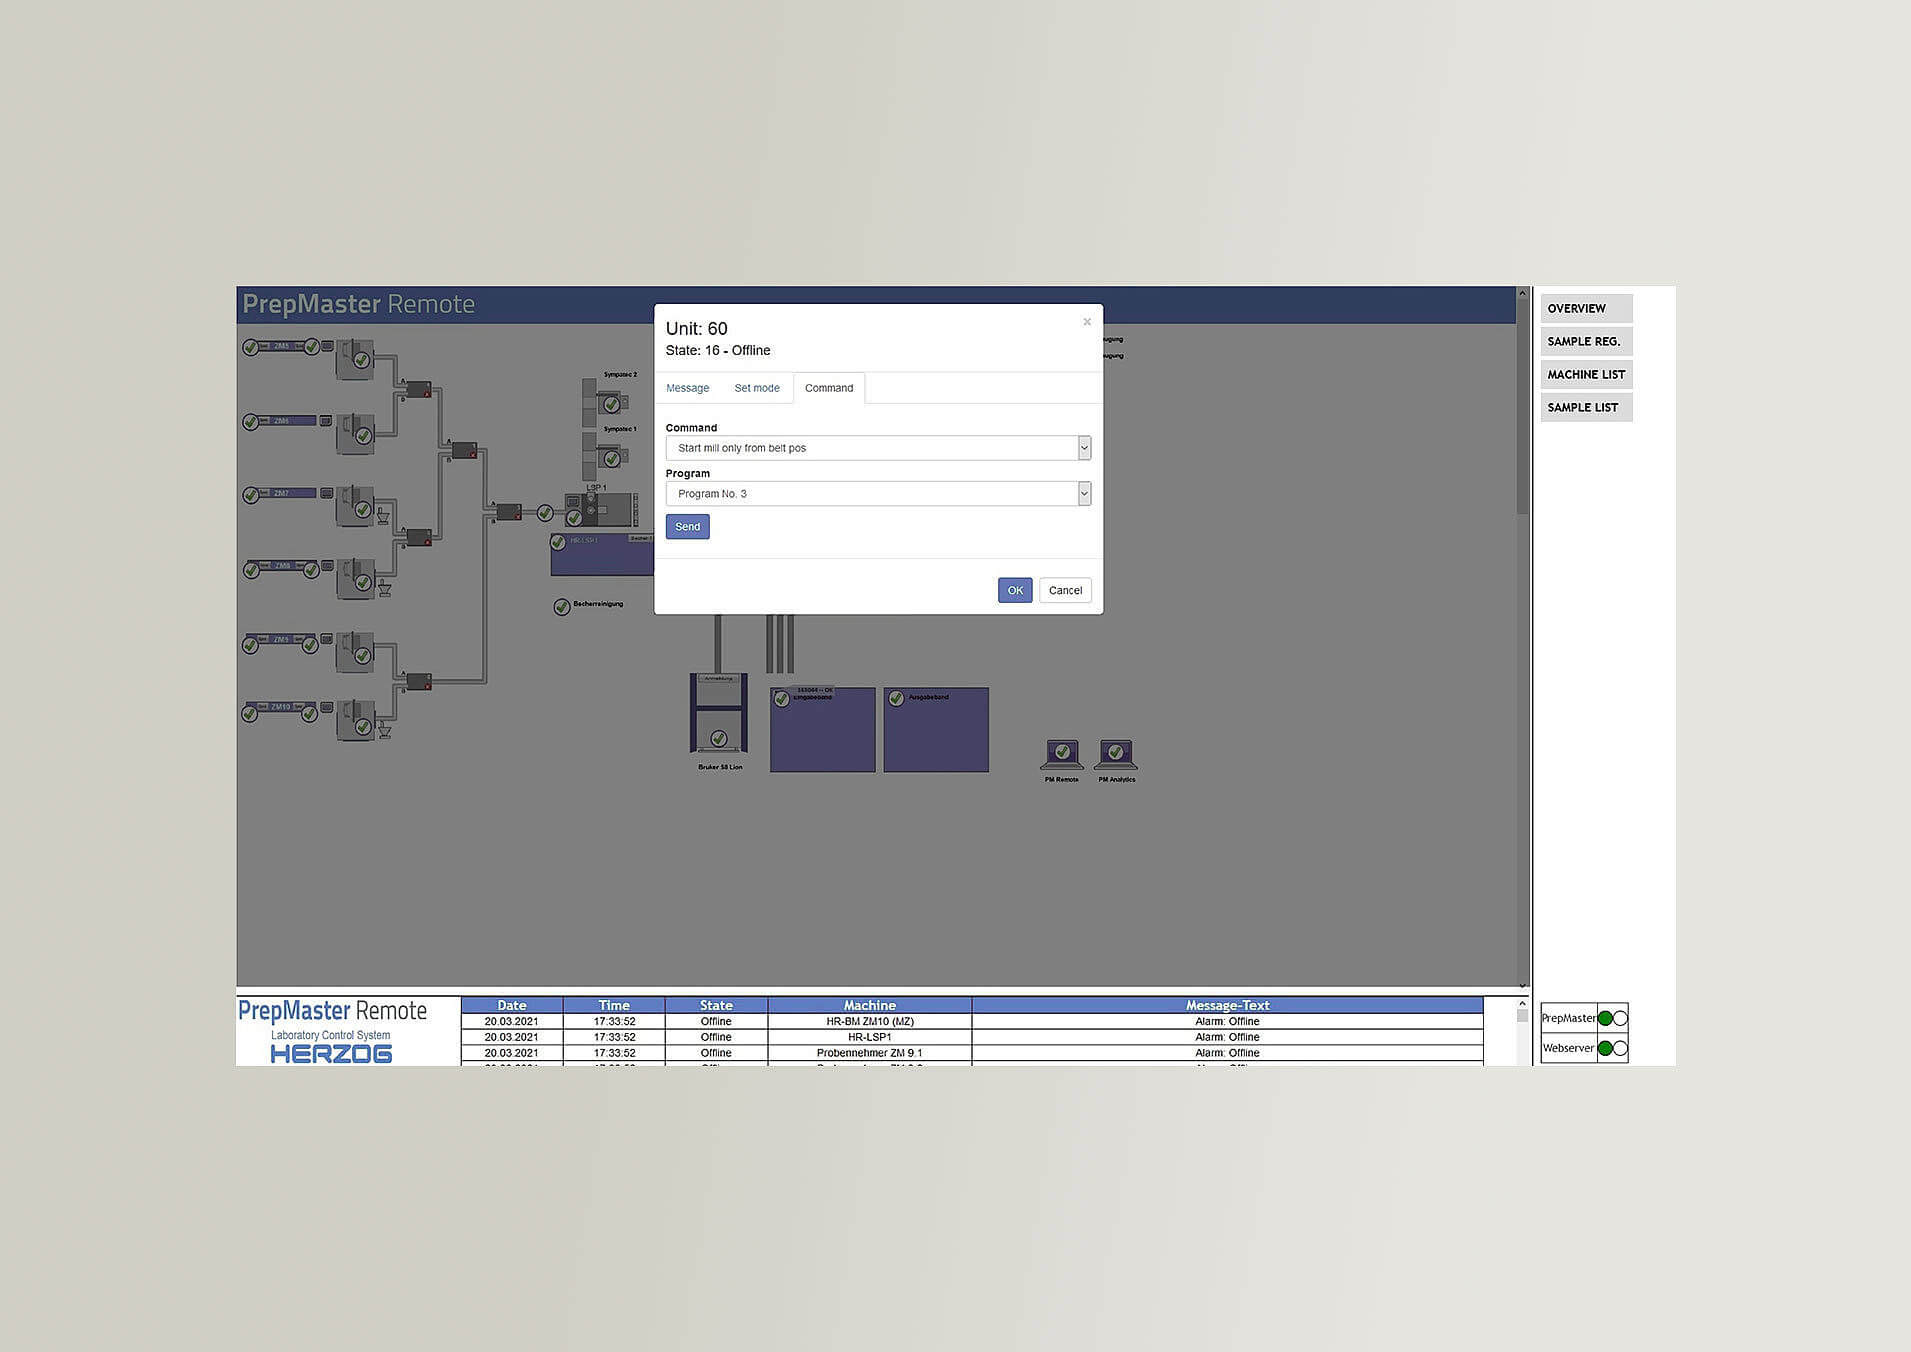Select the HR-LSP1 machine cell in log
This screenshot has width=1911, height=1352.
(870, 1037)
